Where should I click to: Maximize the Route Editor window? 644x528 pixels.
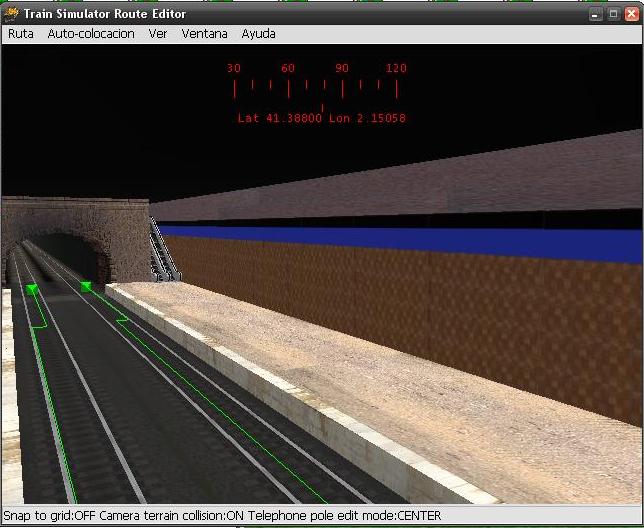tap(613, 13)
